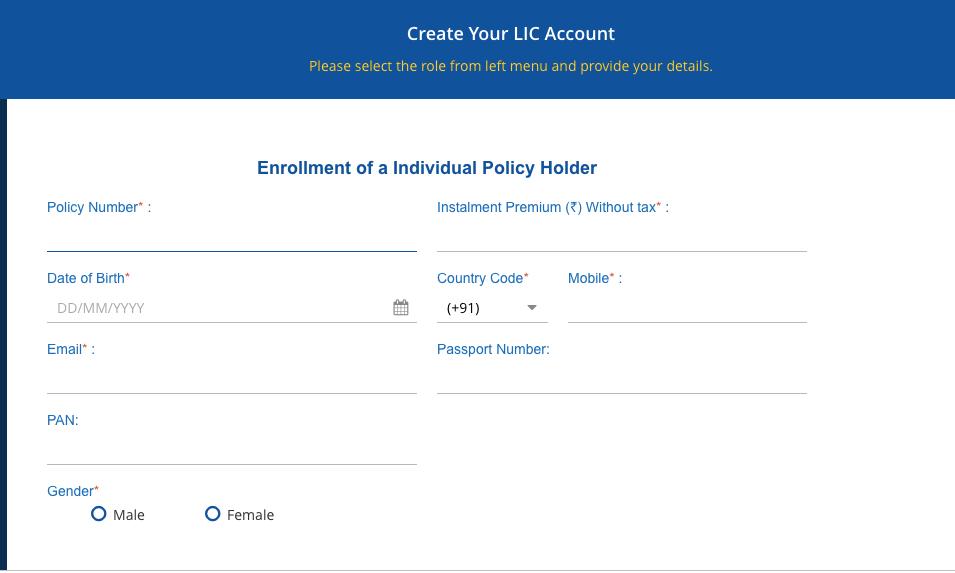Click the Male label text

click(x=129, y=515)
